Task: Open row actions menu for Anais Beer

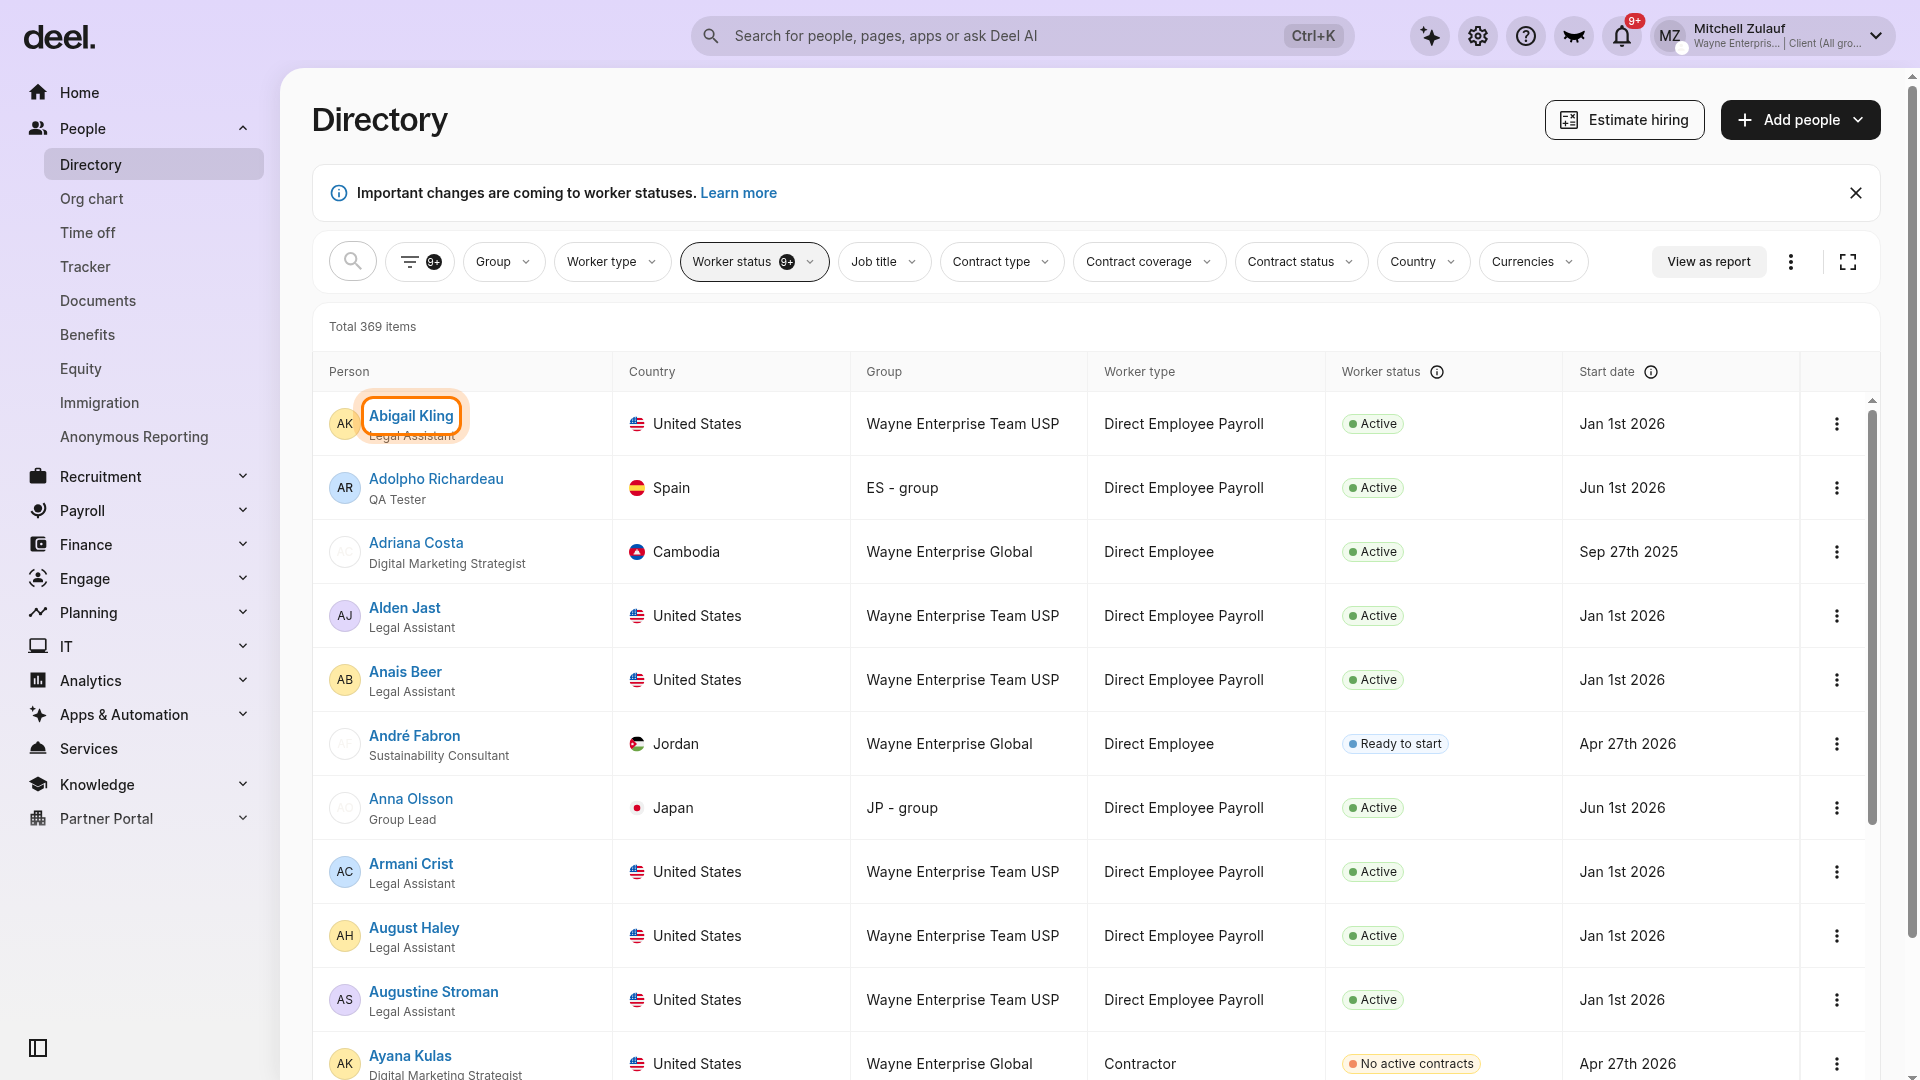Action: pyautogui.click(x=1837, y=680)
